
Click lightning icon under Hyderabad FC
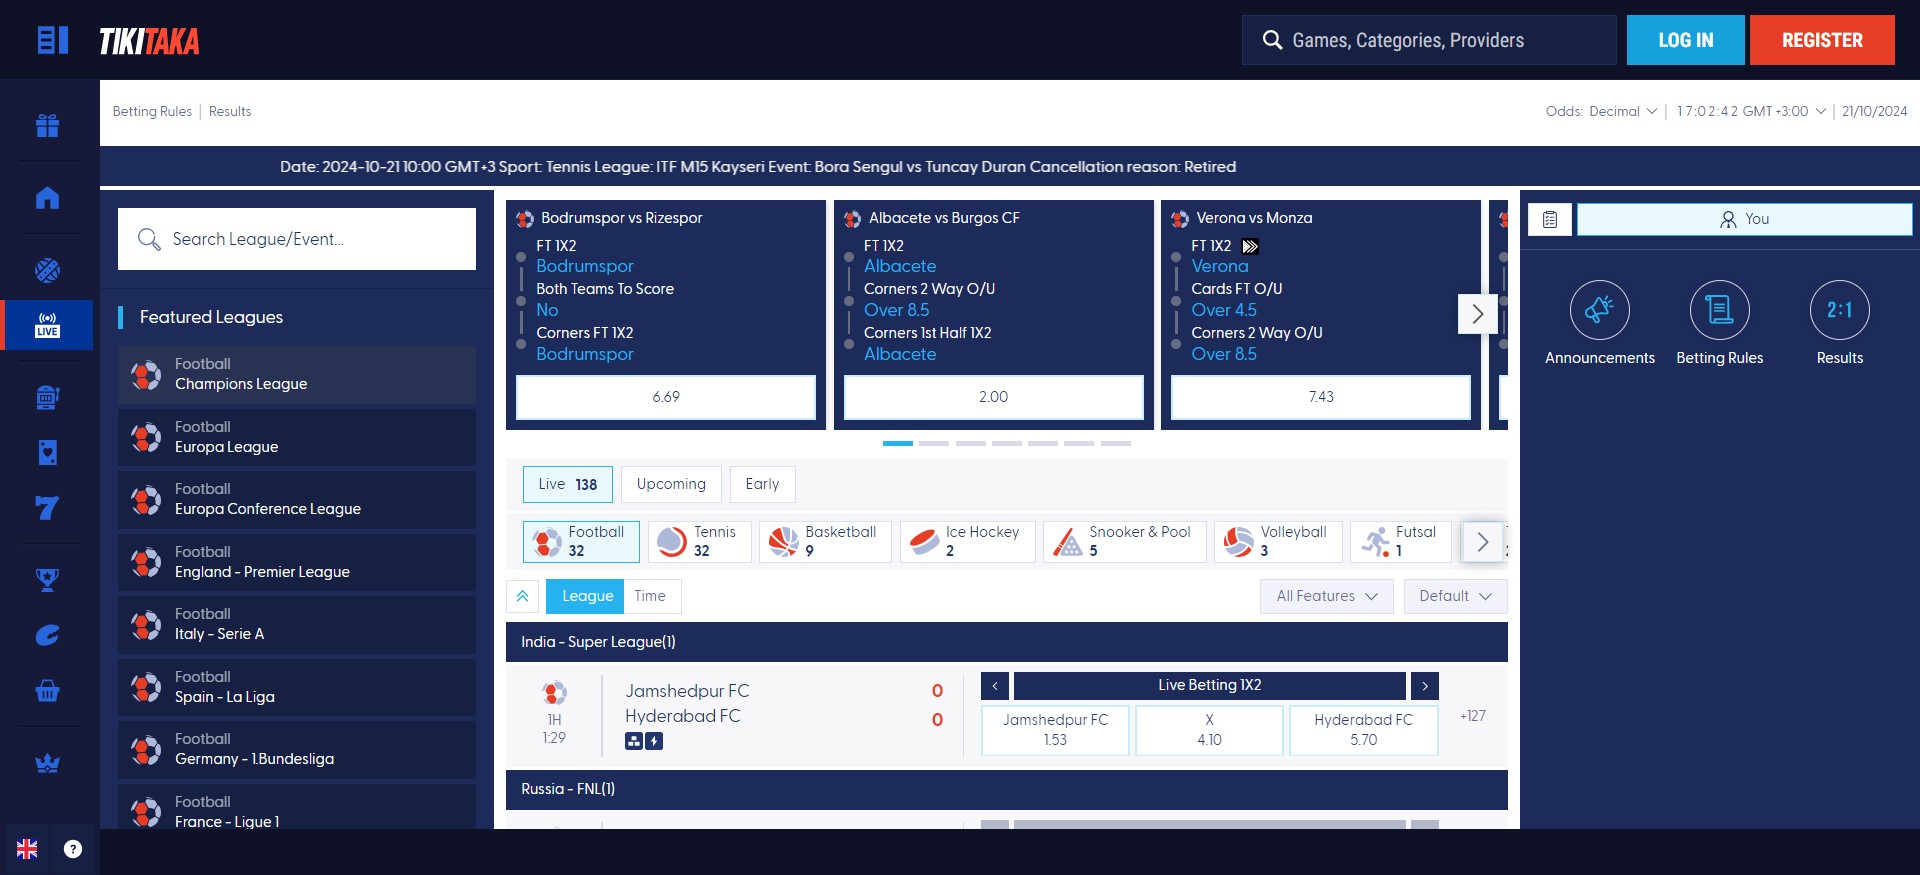coord(654,741)
